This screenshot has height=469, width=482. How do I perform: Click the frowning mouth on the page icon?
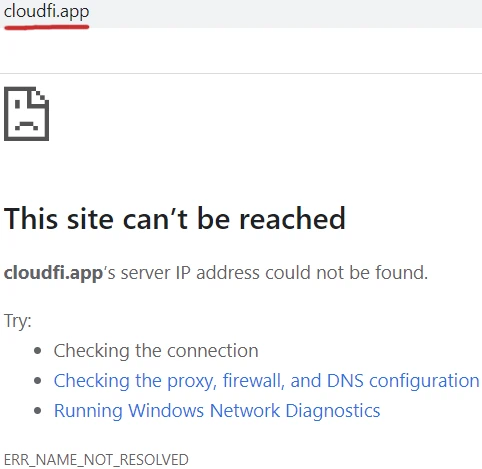(26, 125)
